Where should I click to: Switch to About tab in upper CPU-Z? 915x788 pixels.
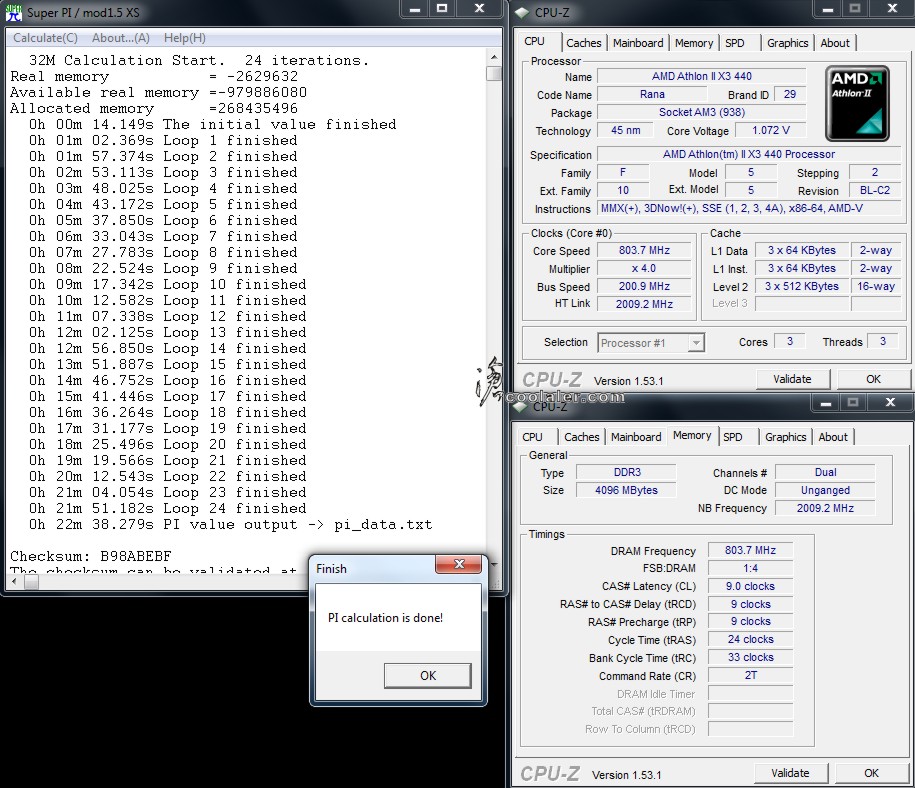pos(835,43)
